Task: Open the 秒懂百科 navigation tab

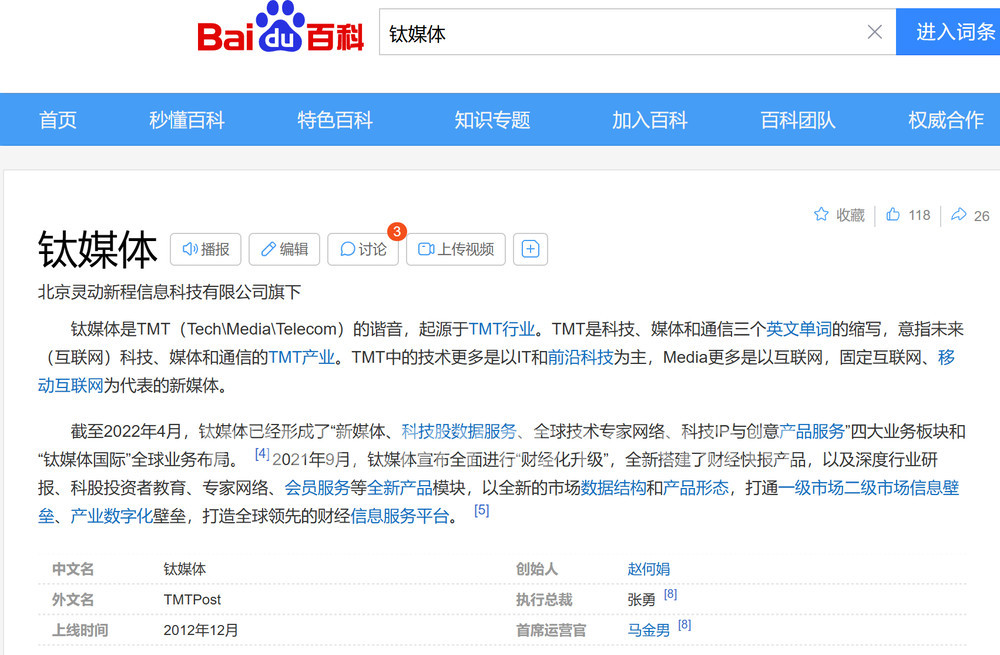Action: pos(187,120)
